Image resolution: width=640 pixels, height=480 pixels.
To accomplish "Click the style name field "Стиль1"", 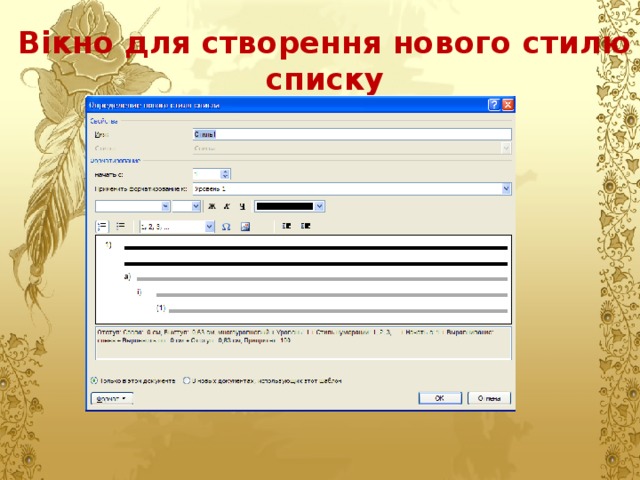I will pos(352,134).
